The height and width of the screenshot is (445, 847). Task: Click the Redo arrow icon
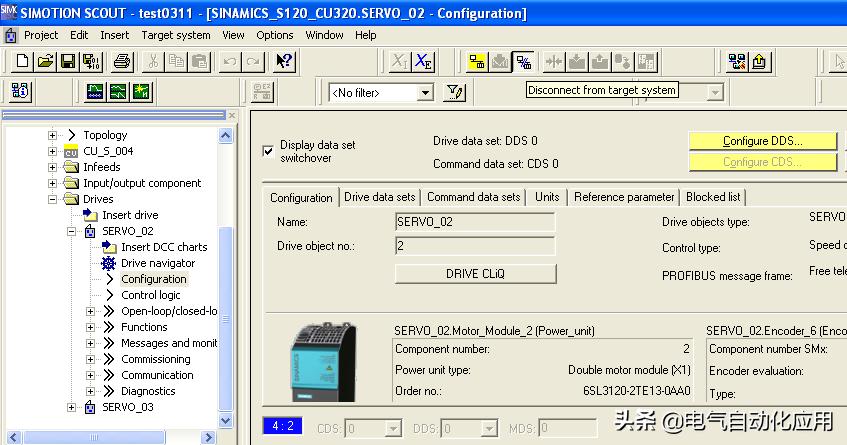[253, 62]
